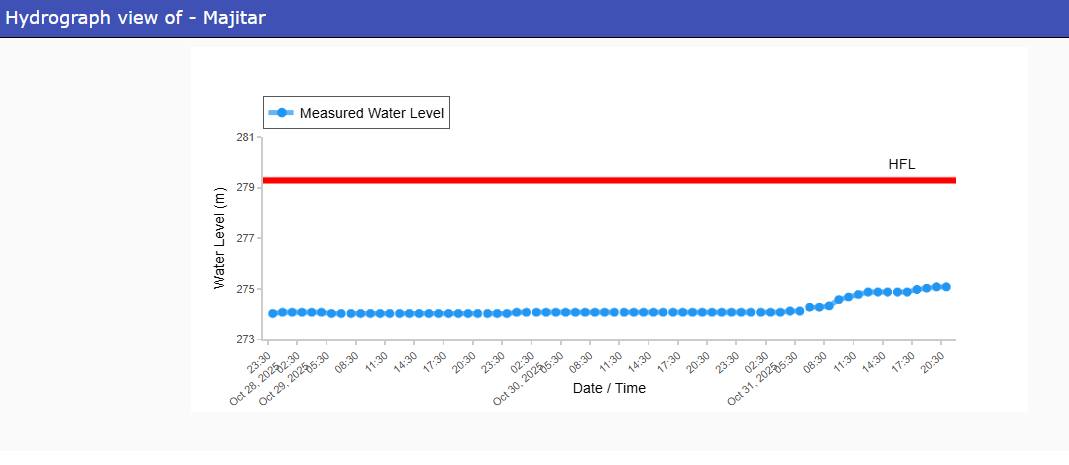Click the 'Water Level (m)' axis title
The width and height of the screenshot is (1069, 465).
pos(219,238)
